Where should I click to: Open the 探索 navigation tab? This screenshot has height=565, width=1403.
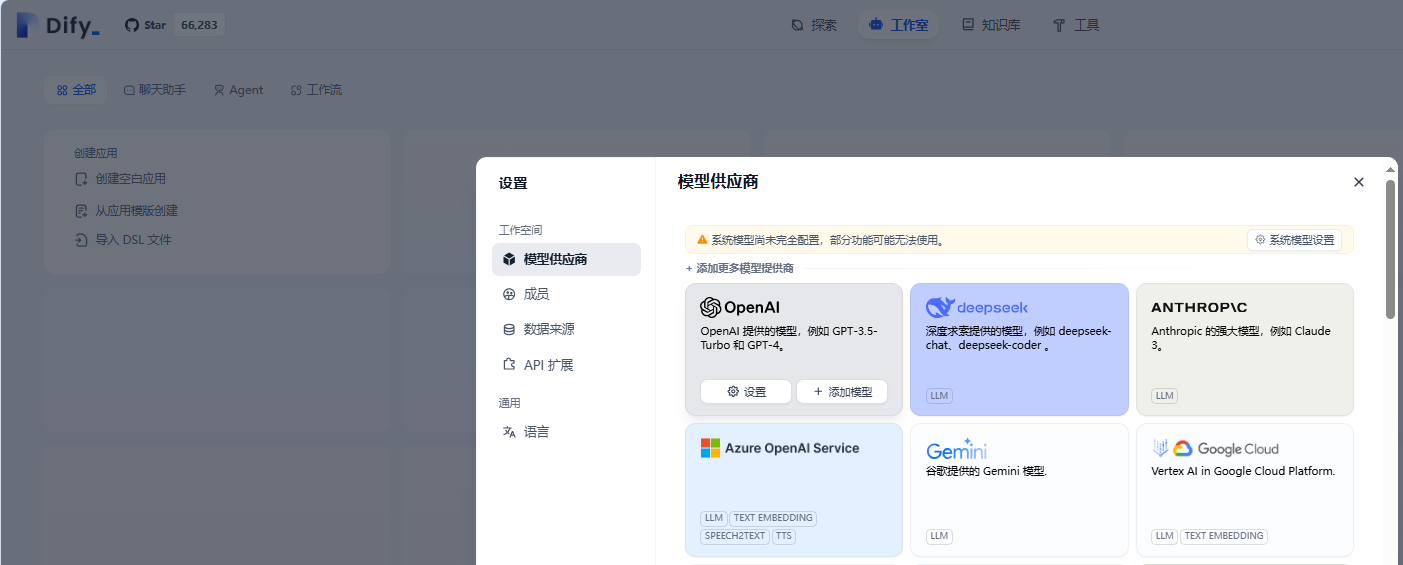(814, 25)
